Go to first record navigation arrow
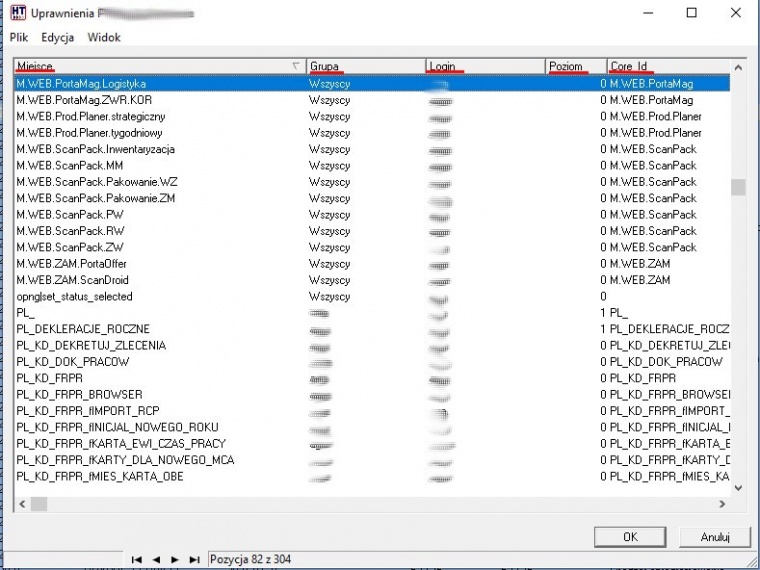 pos(136,559)
